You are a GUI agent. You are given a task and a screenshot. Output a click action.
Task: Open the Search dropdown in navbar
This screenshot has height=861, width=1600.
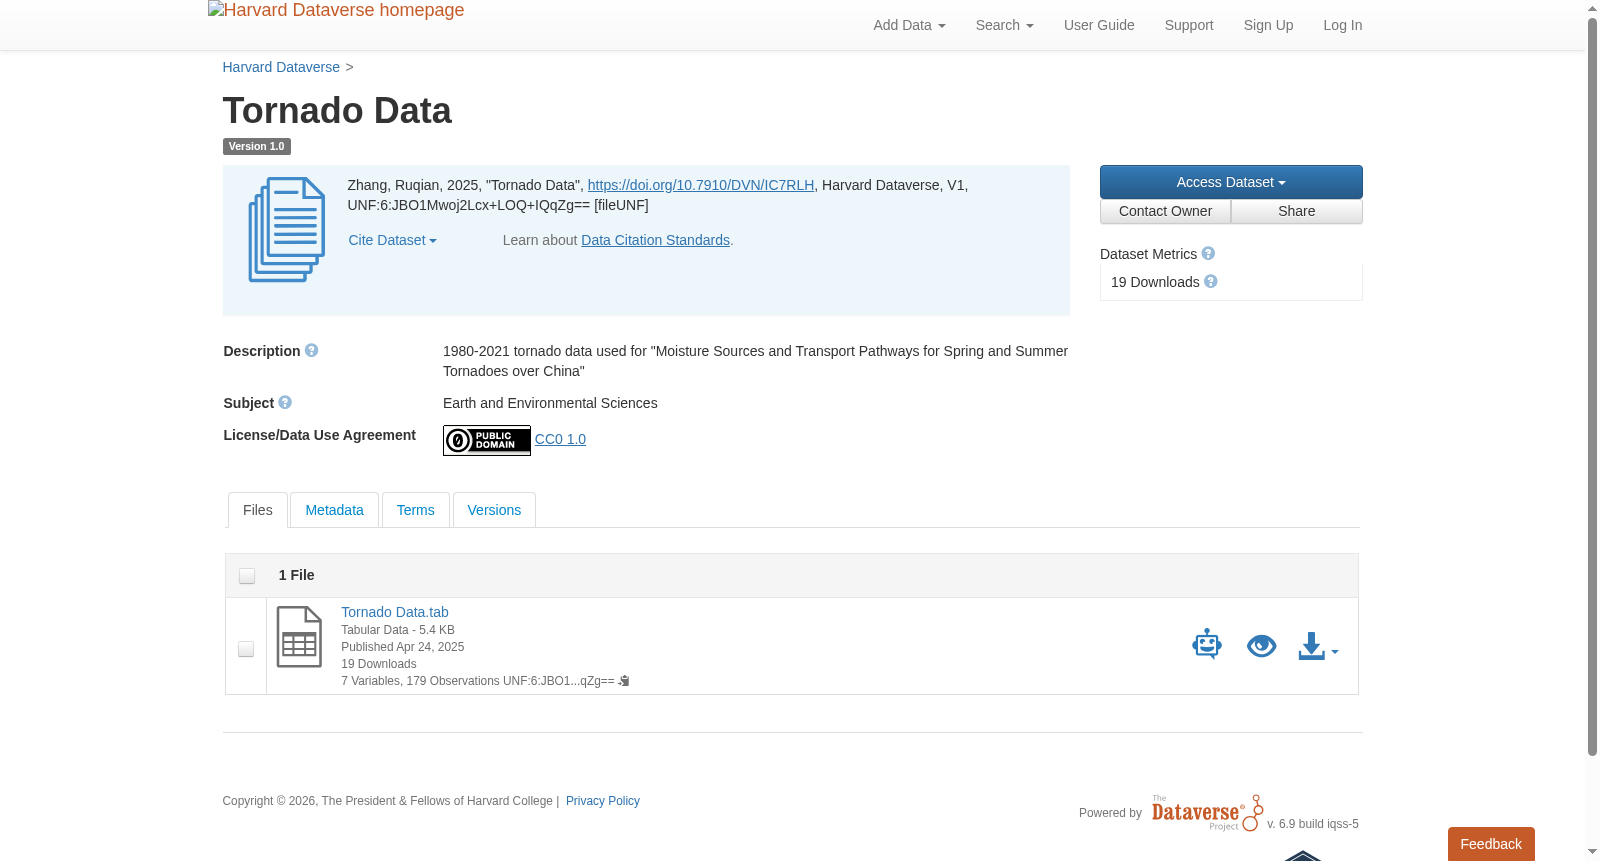(1005, 25)
